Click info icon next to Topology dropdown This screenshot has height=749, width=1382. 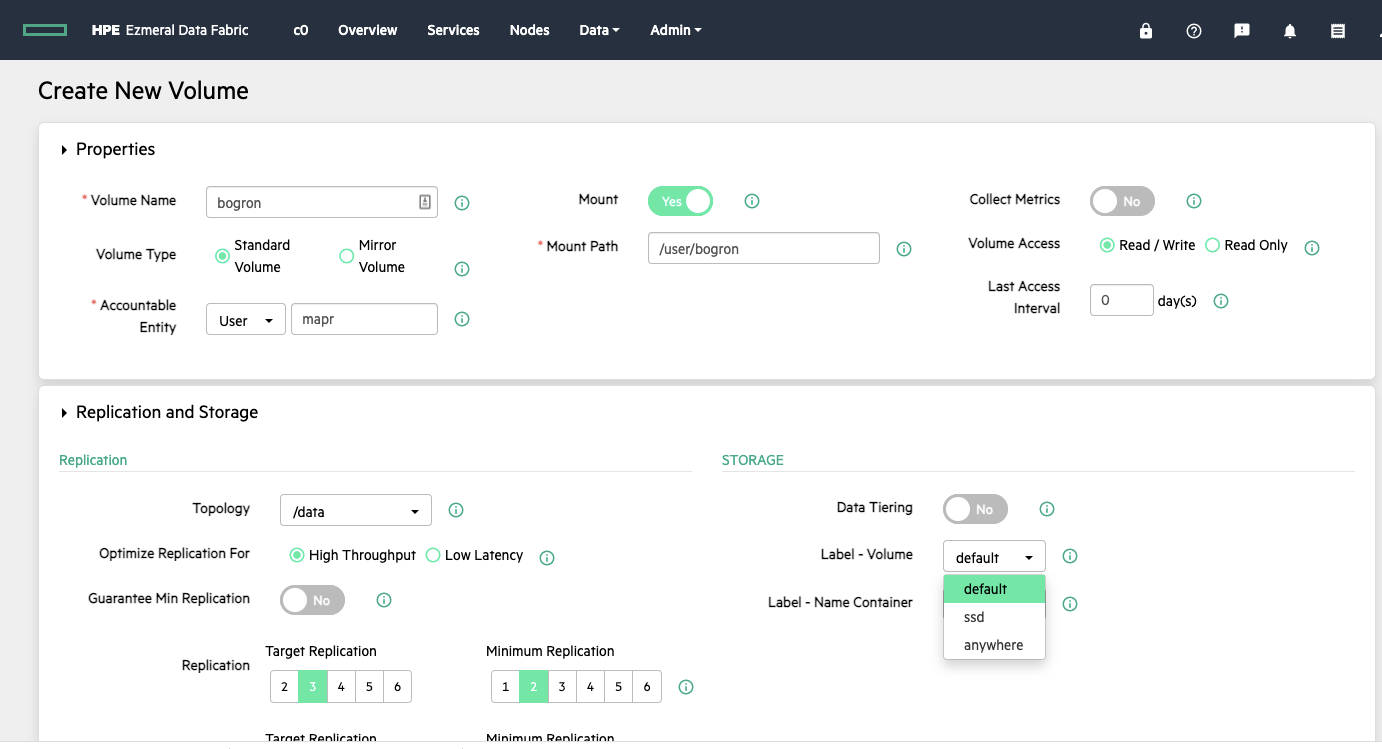456,510
